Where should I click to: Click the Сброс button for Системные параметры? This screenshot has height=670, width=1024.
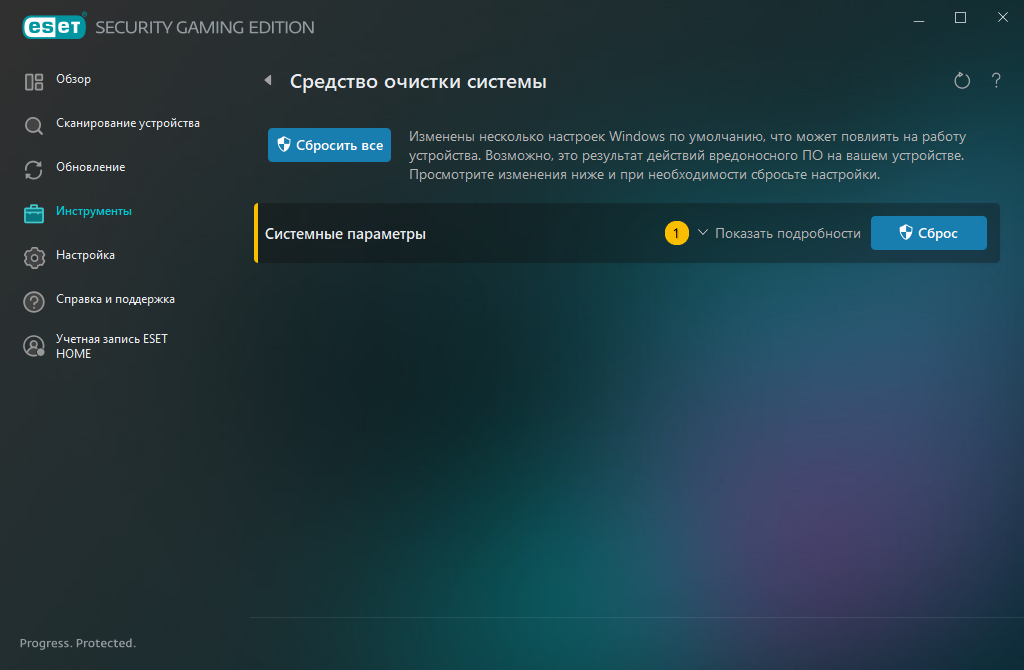pos(929,233)
